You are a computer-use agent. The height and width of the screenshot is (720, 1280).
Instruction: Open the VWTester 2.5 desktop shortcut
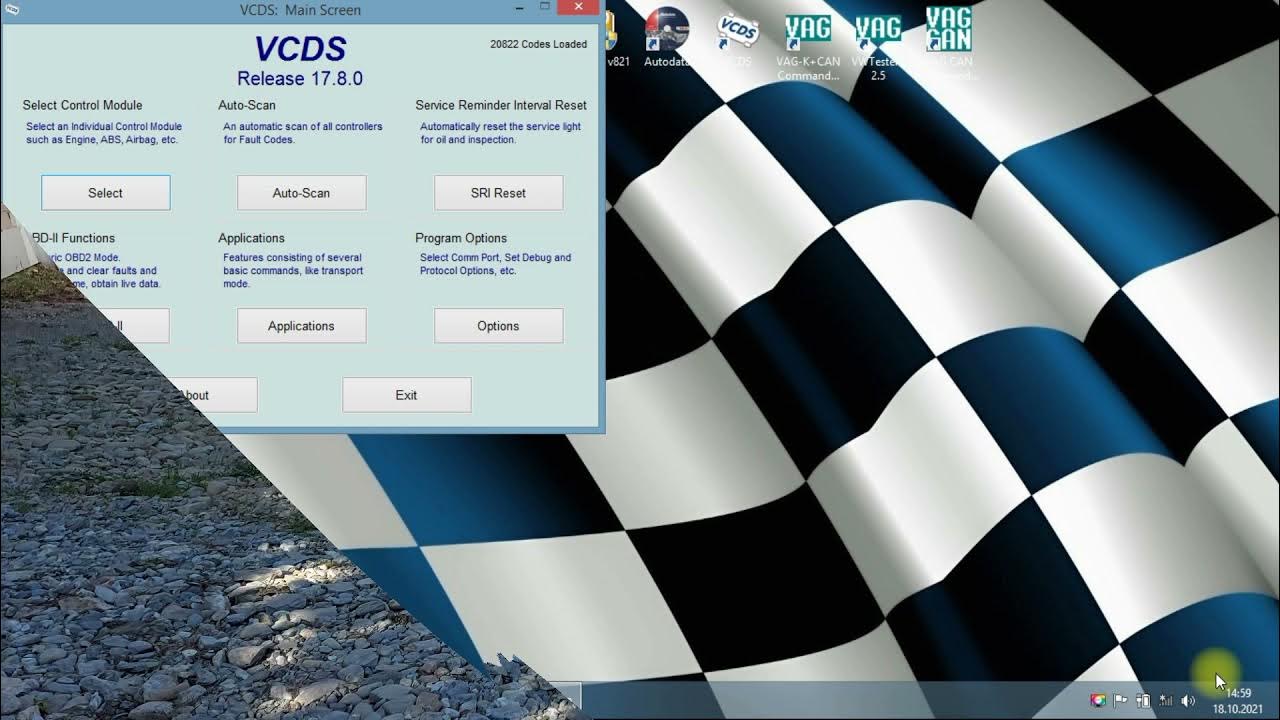pos(877,45)
